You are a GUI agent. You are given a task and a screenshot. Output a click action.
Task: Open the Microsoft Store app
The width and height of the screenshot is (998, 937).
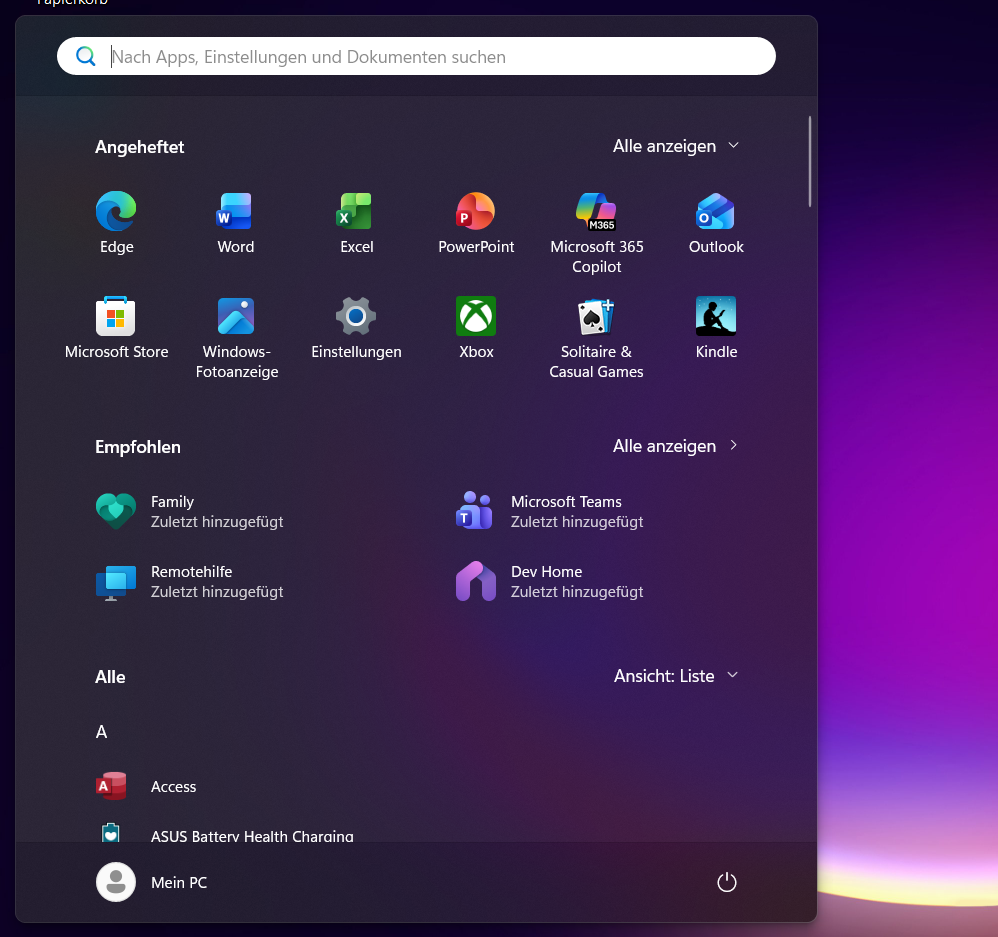pyautogui.click(x=116, y=328)
